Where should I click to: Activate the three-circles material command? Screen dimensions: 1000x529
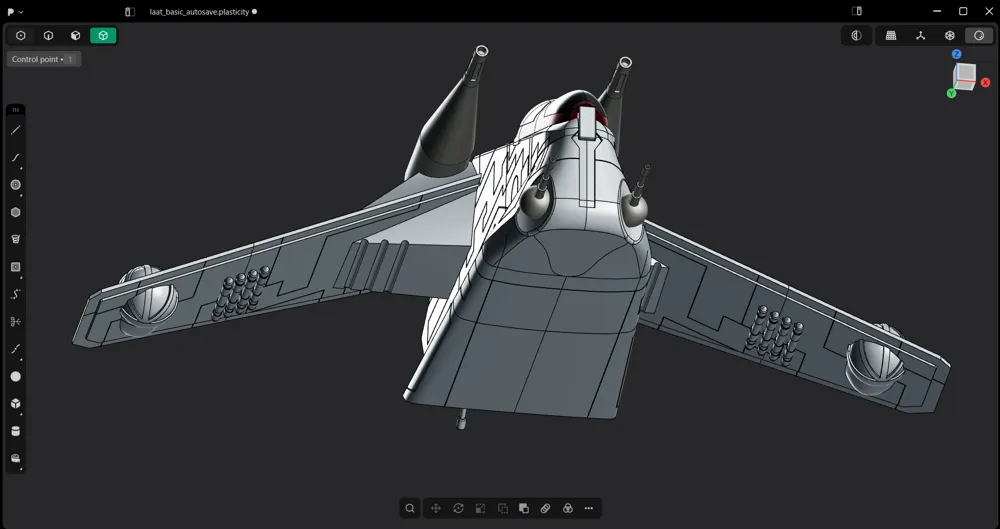click(x=568, y=509)
